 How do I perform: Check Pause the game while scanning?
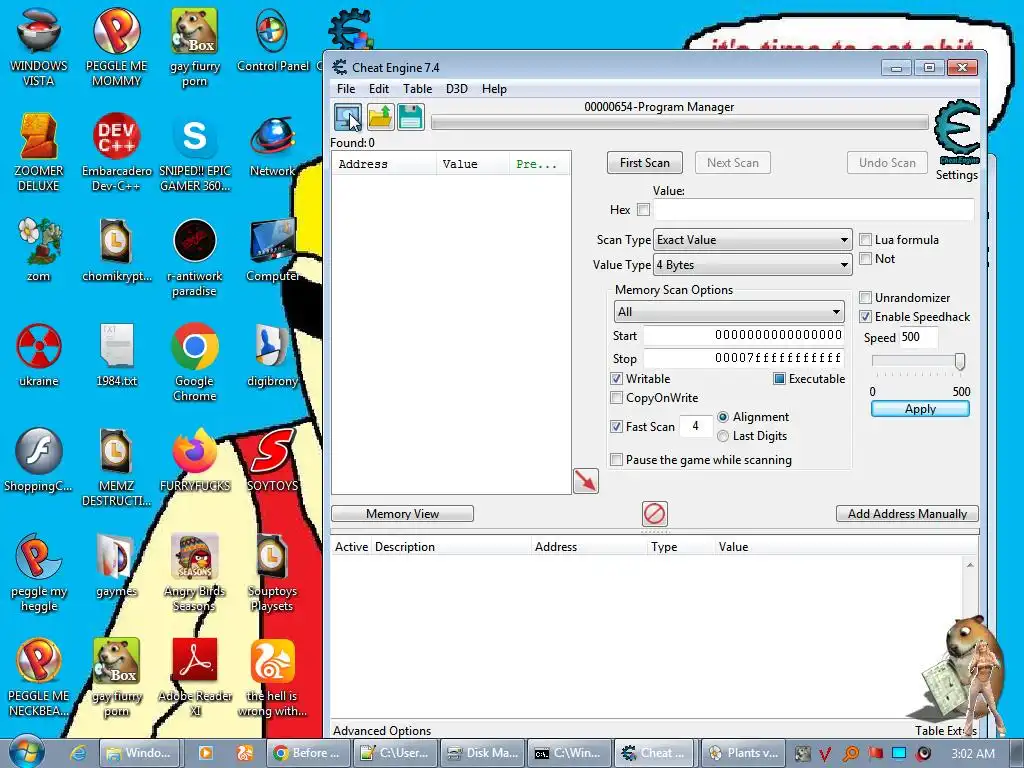click(616, 460)
